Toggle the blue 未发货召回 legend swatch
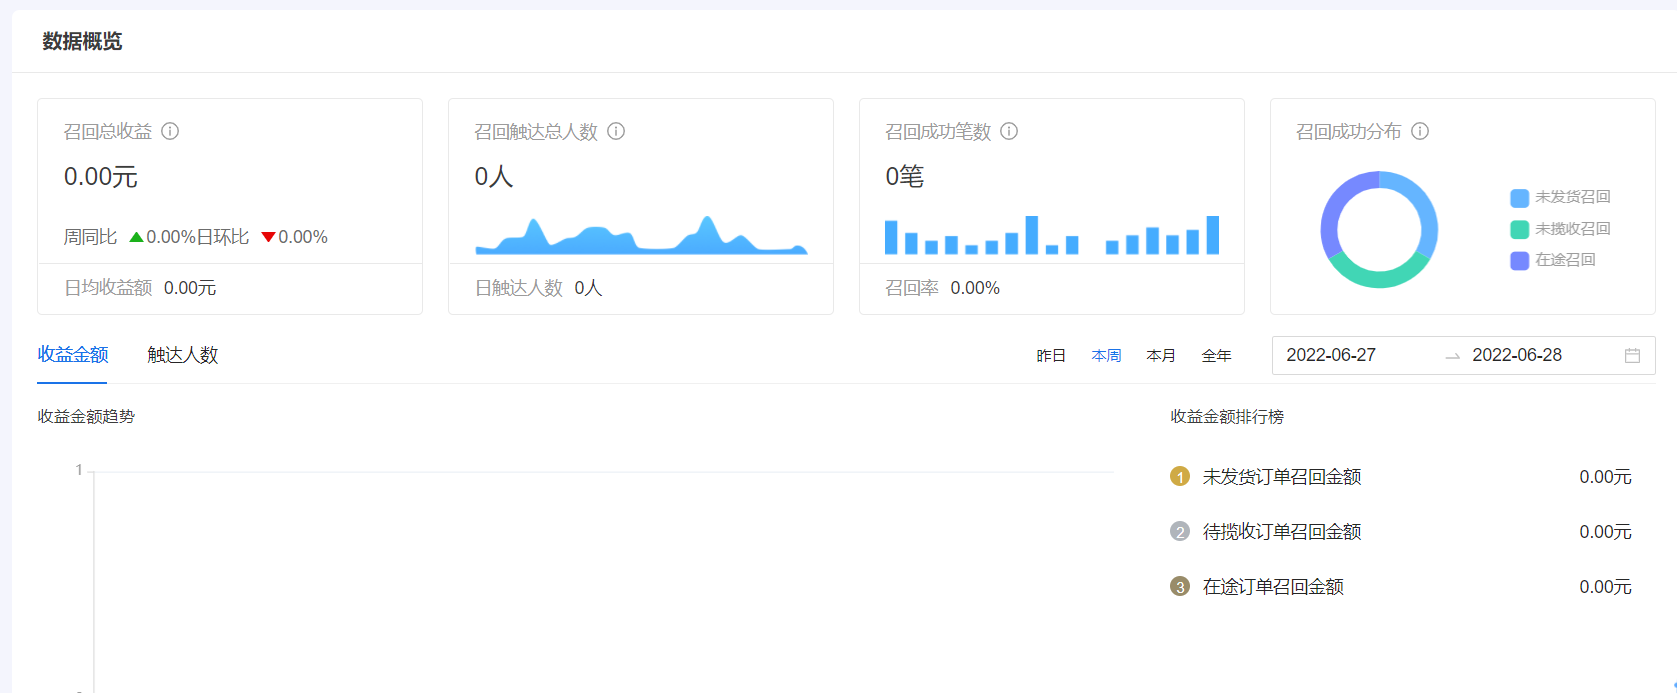 point(1519,198)
